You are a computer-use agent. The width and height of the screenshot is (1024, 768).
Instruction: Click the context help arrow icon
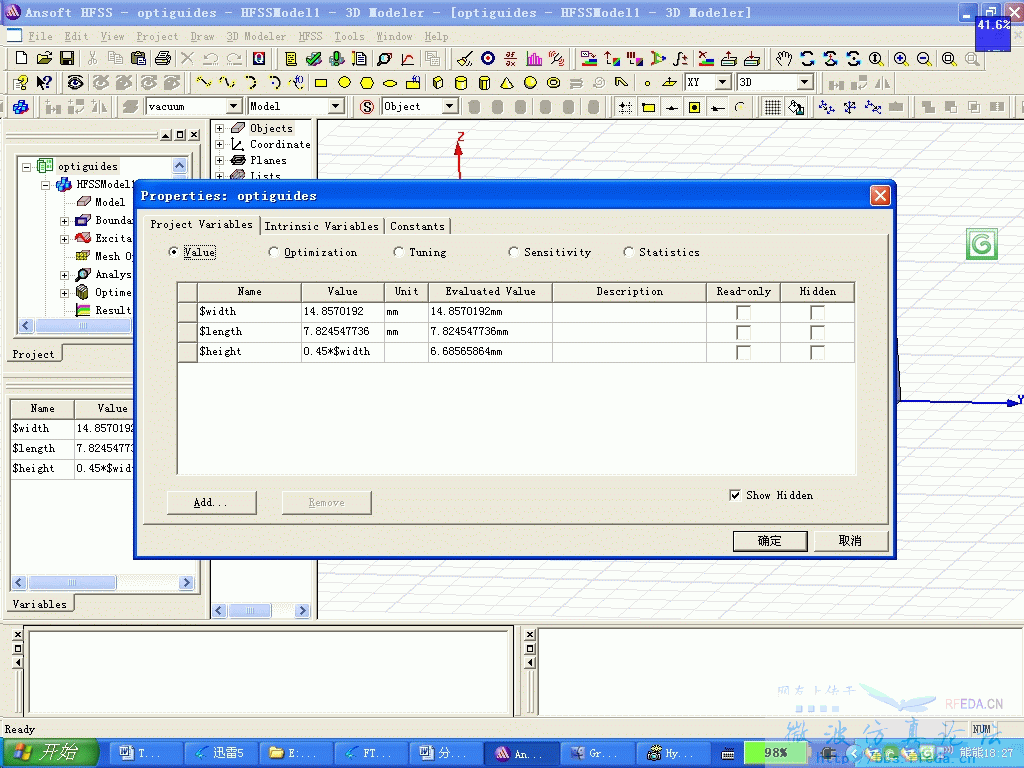point(44,83)
